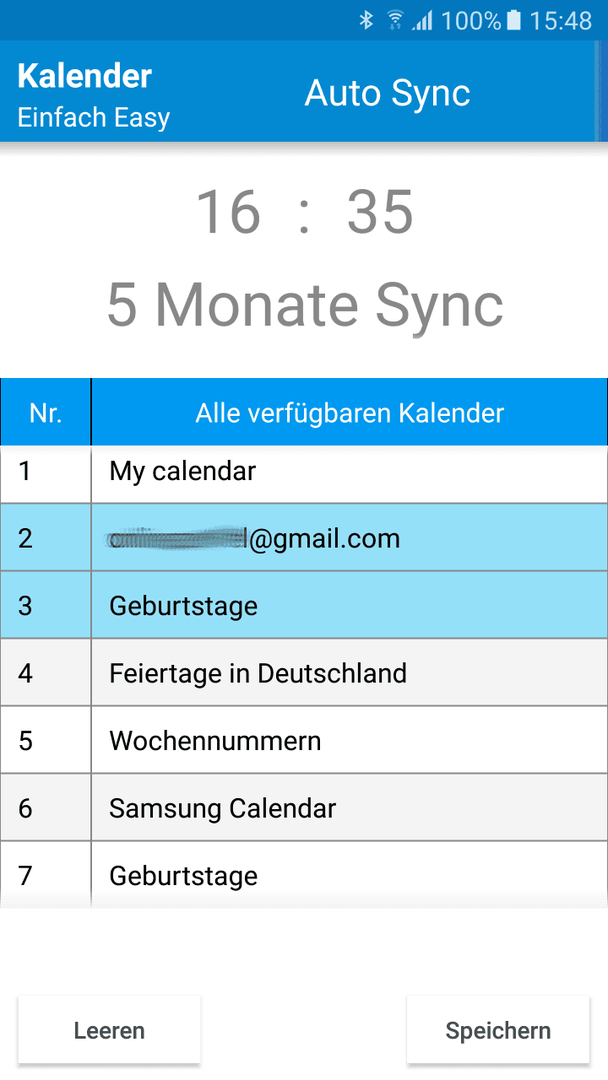
Task: Tap the battery icon in status bar
Action: [x=514, y=21]
